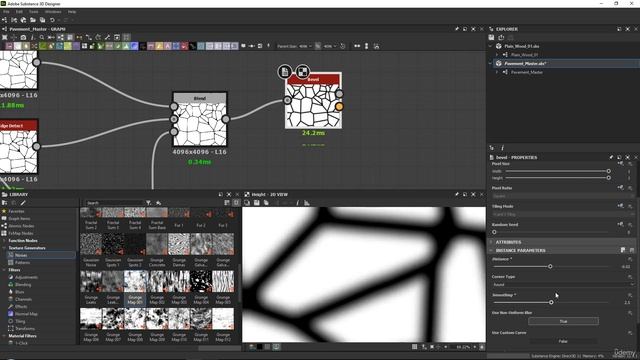Click the 2D View info icon
The image size is (640, 360).
pyautogui.click(x=298, y=203)
